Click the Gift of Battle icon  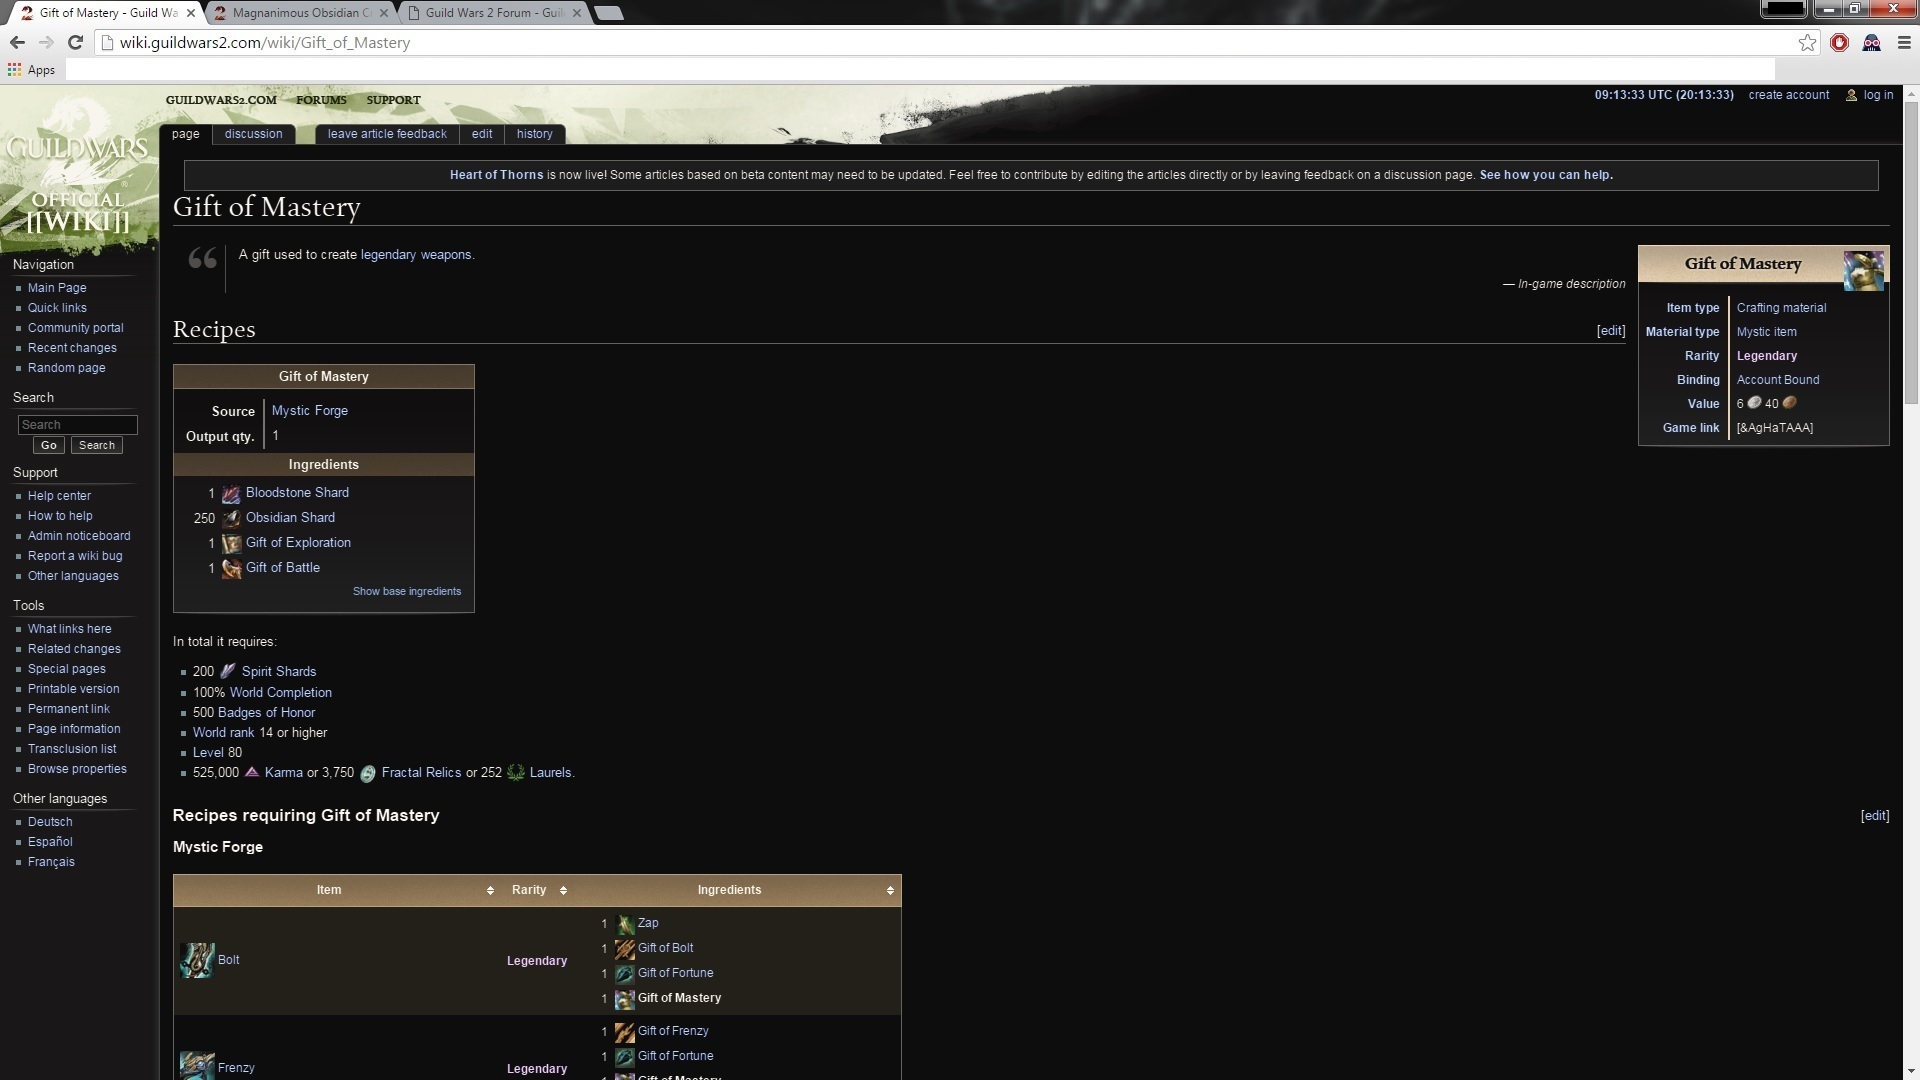click(x=231, y=568)
